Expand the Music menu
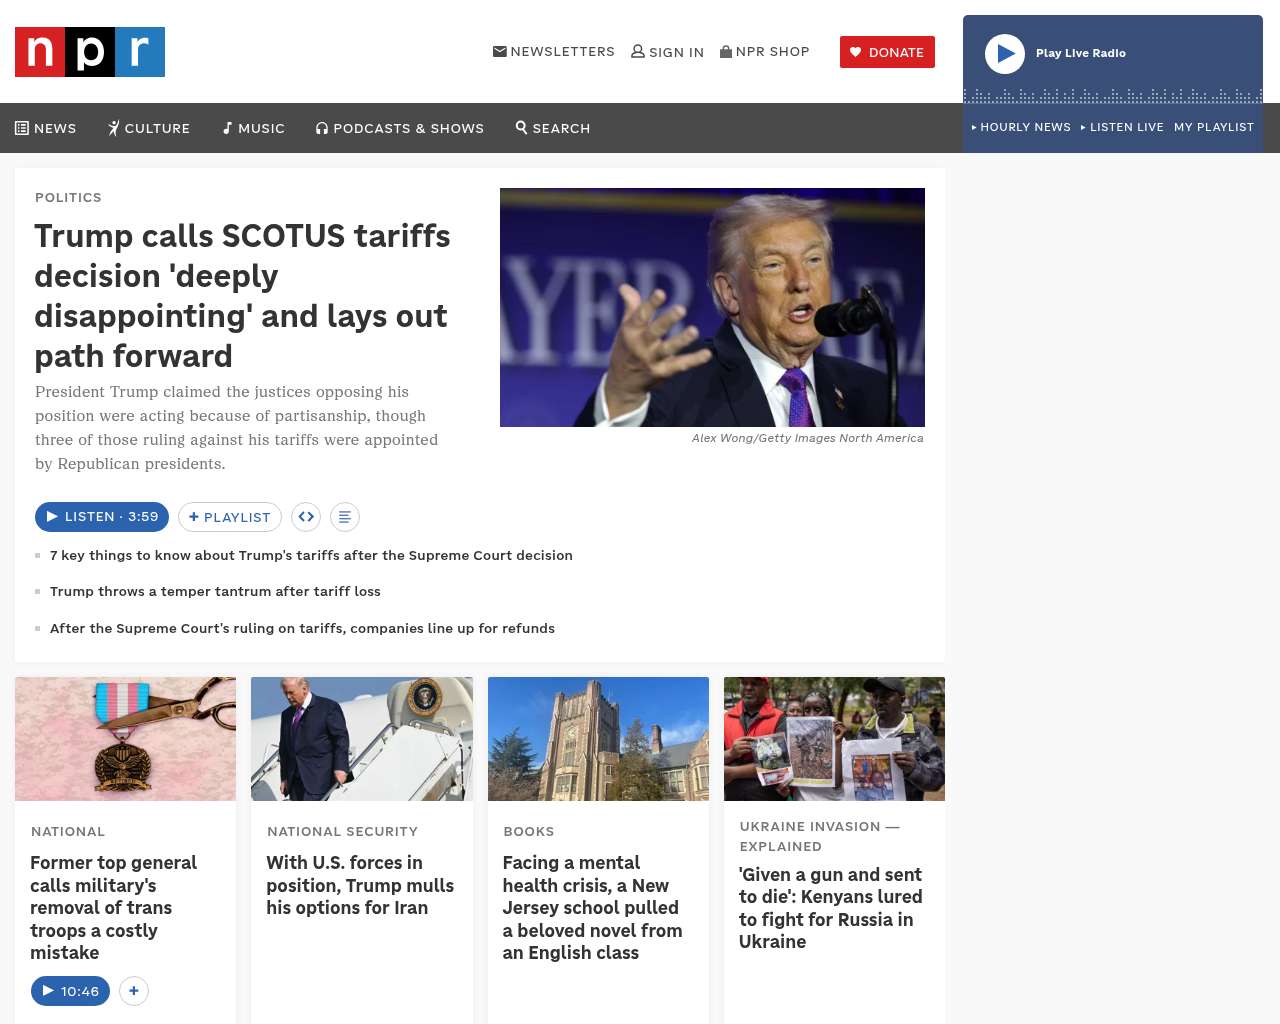Viewport: 1280px width, 1024px height. [x=253, y=128]
